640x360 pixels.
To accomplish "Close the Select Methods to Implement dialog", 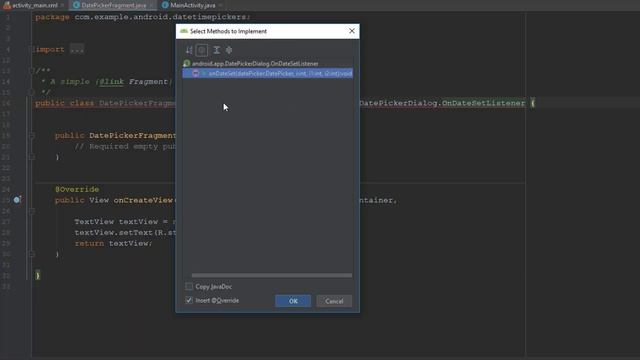I will [x=352, y=31].
